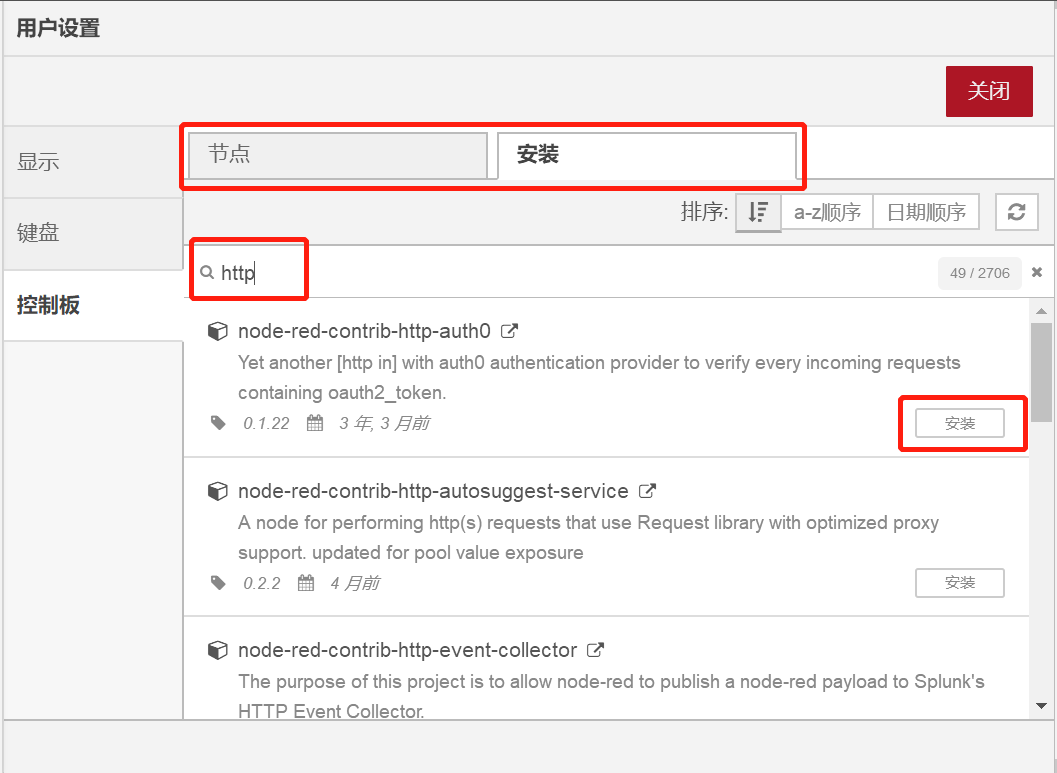Sort modules by 日期顺序
Viewport: 1057px width, 773px height.
point(926,212)
